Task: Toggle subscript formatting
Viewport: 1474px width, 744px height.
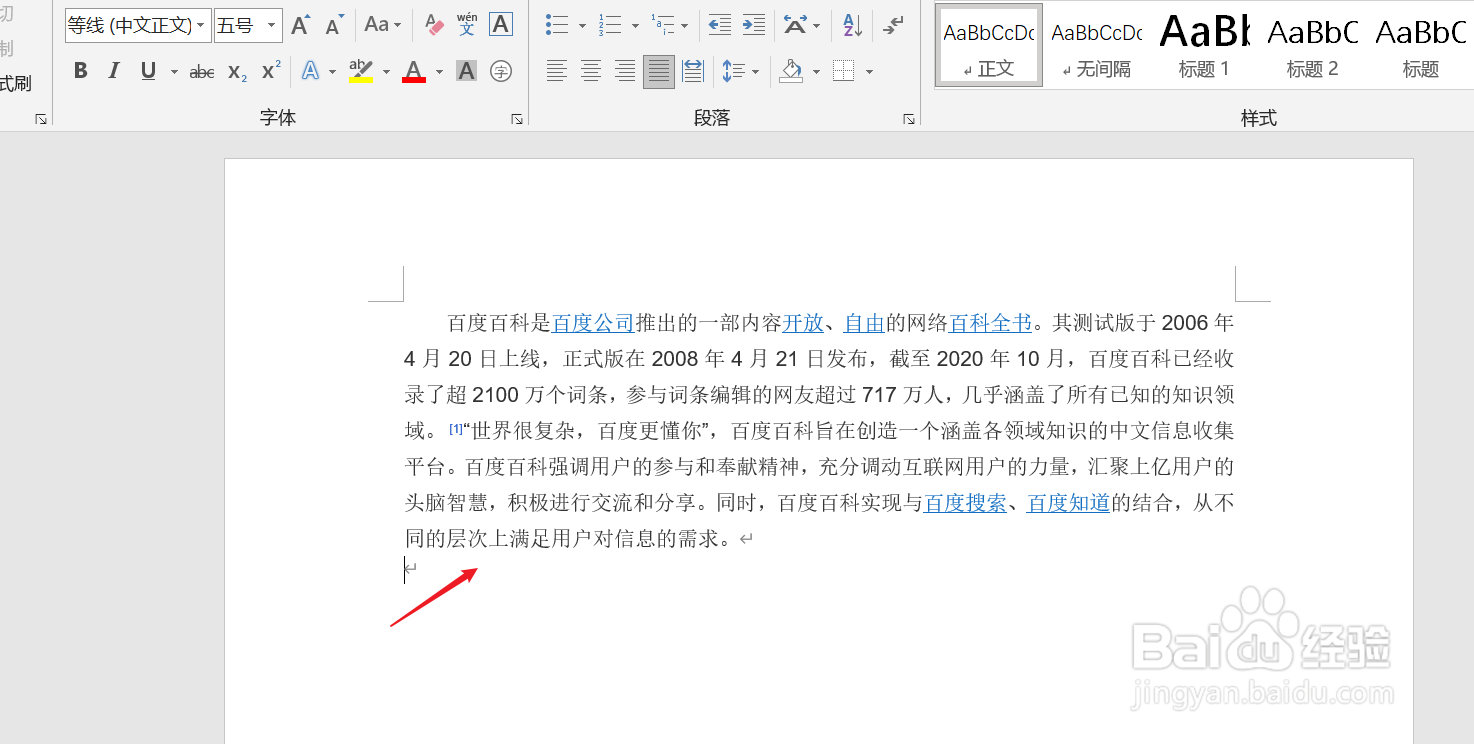Action: pyautogui.click(x=237, y=71)
